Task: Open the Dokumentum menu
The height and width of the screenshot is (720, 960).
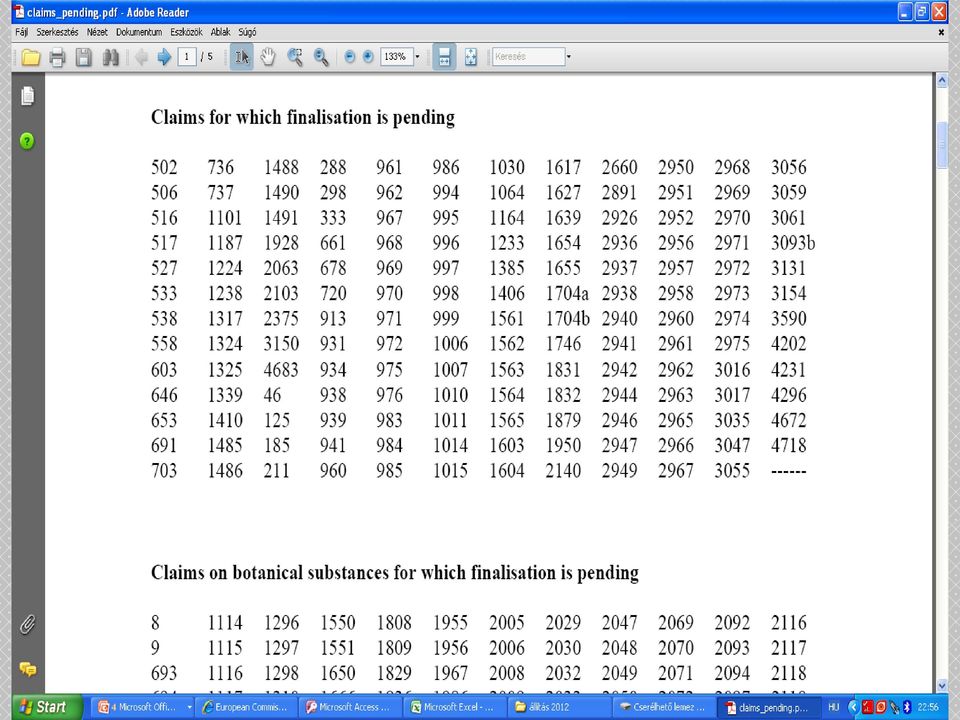Action: pyautogui.click(x=139, y=32)
